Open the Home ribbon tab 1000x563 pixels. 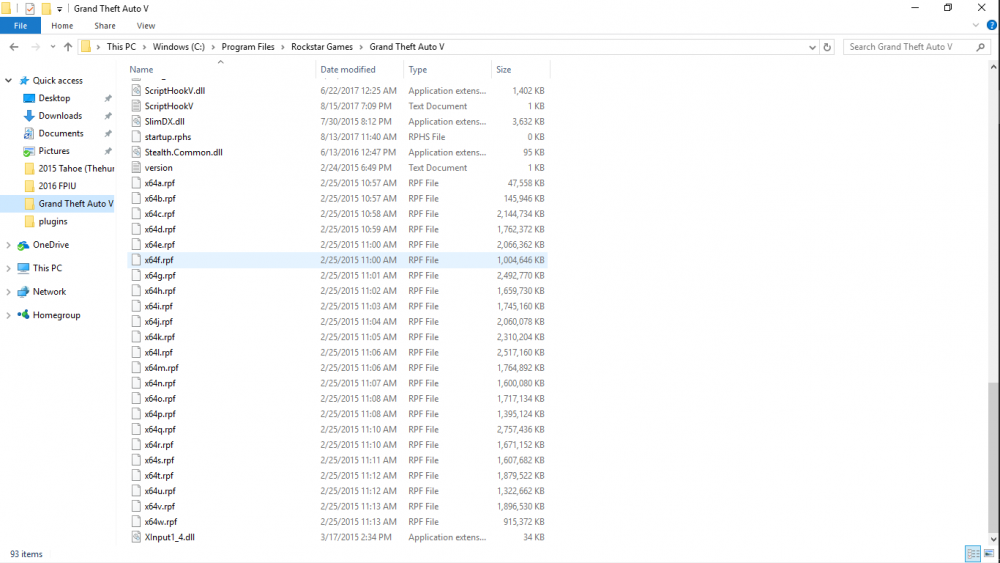(62, 26)
